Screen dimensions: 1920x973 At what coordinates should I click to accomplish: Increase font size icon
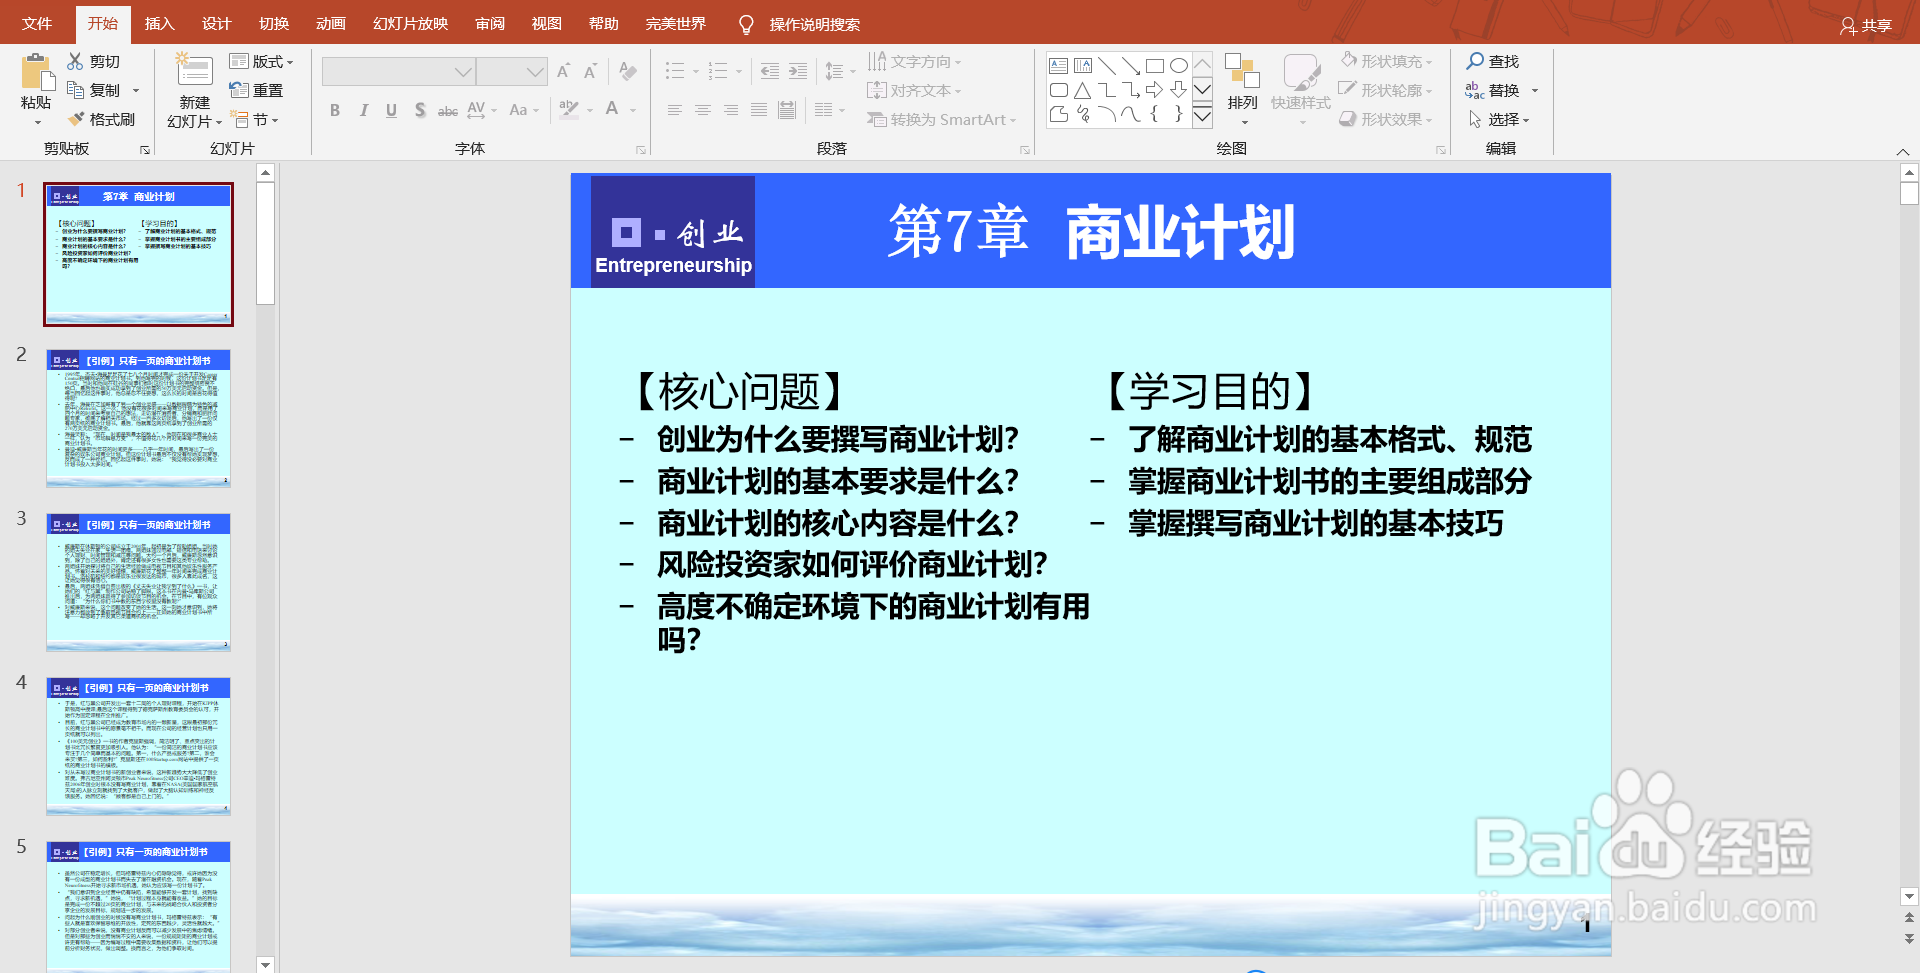[x=563, y=70]
